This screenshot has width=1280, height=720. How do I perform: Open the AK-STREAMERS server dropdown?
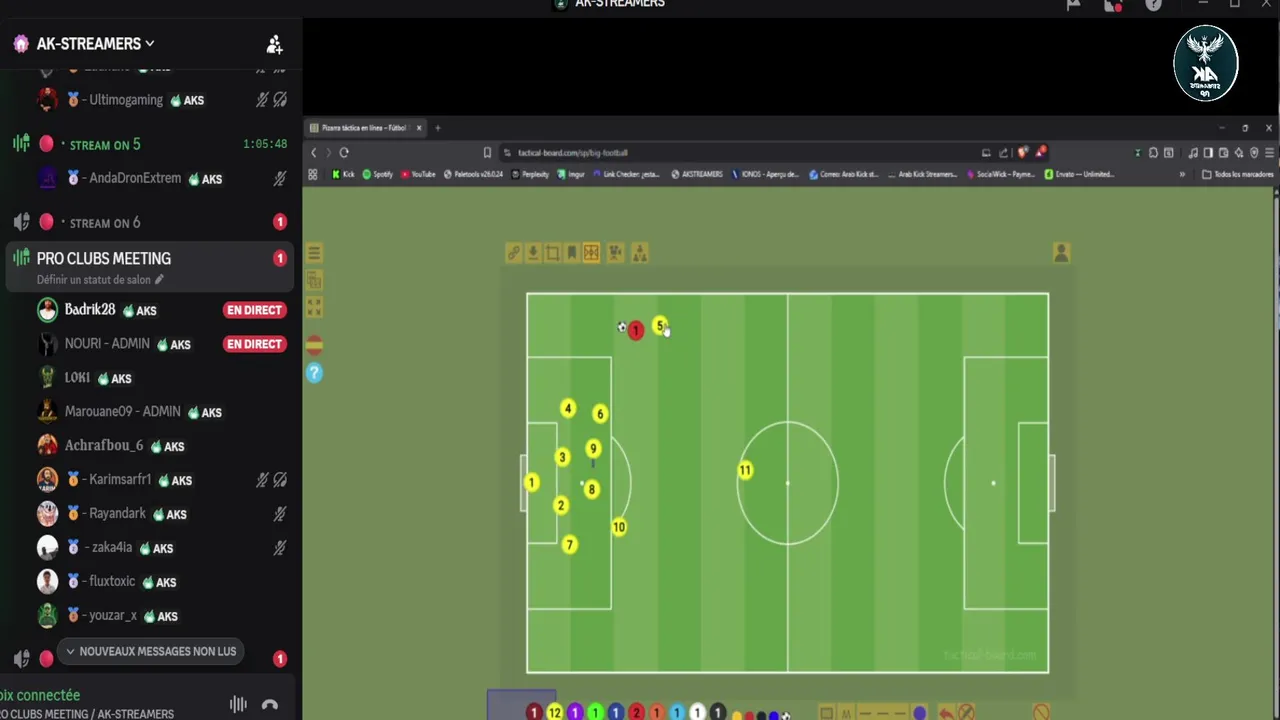click(x=95, y=44)
